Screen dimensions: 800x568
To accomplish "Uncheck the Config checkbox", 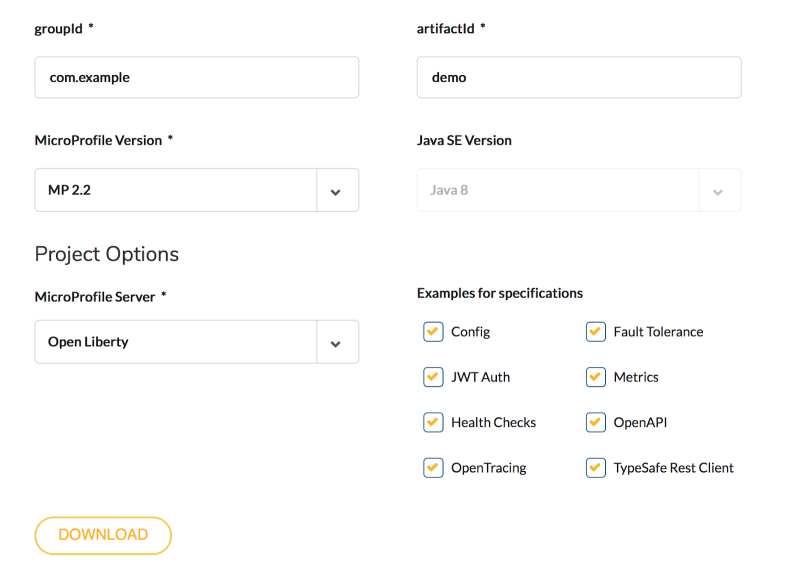I will click(x=433, y=332).
